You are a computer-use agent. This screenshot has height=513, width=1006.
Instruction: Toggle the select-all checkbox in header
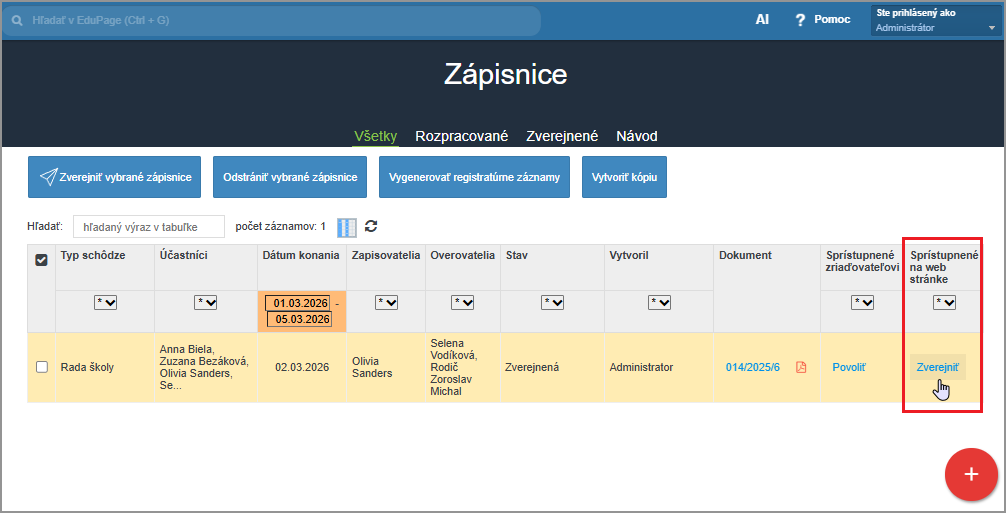41,260
